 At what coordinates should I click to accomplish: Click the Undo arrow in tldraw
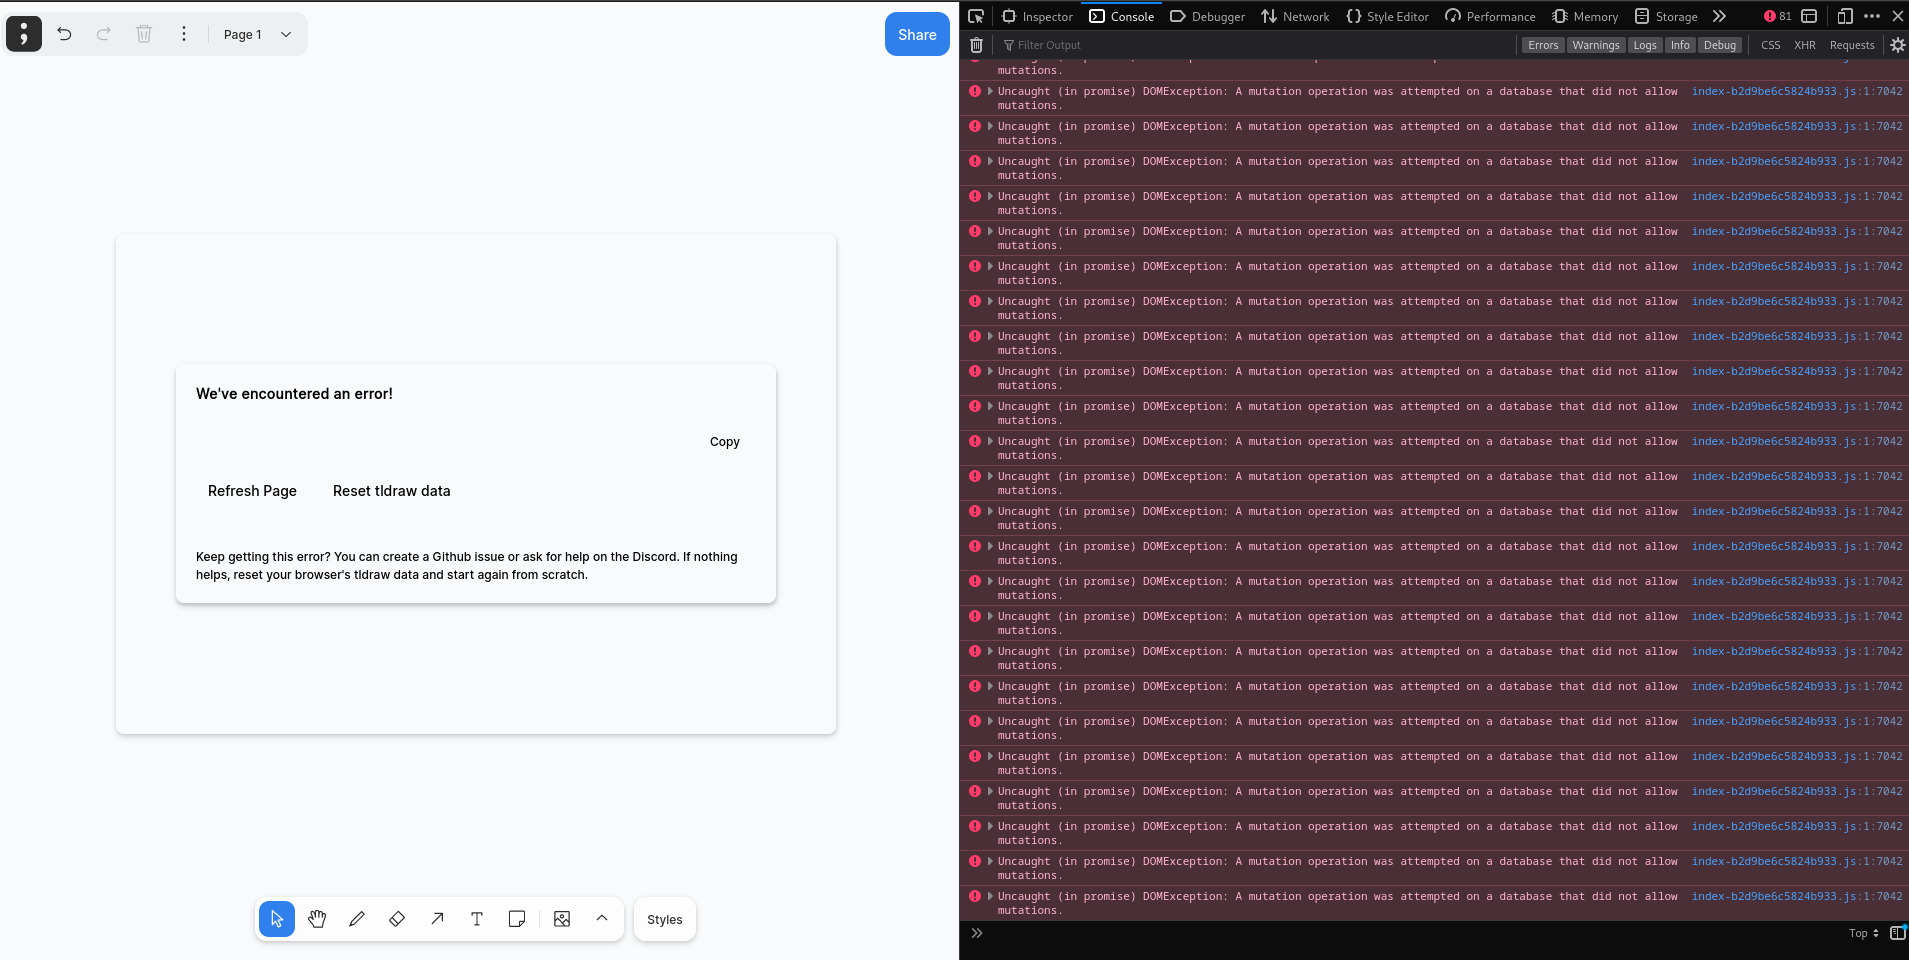pos(64,33)
